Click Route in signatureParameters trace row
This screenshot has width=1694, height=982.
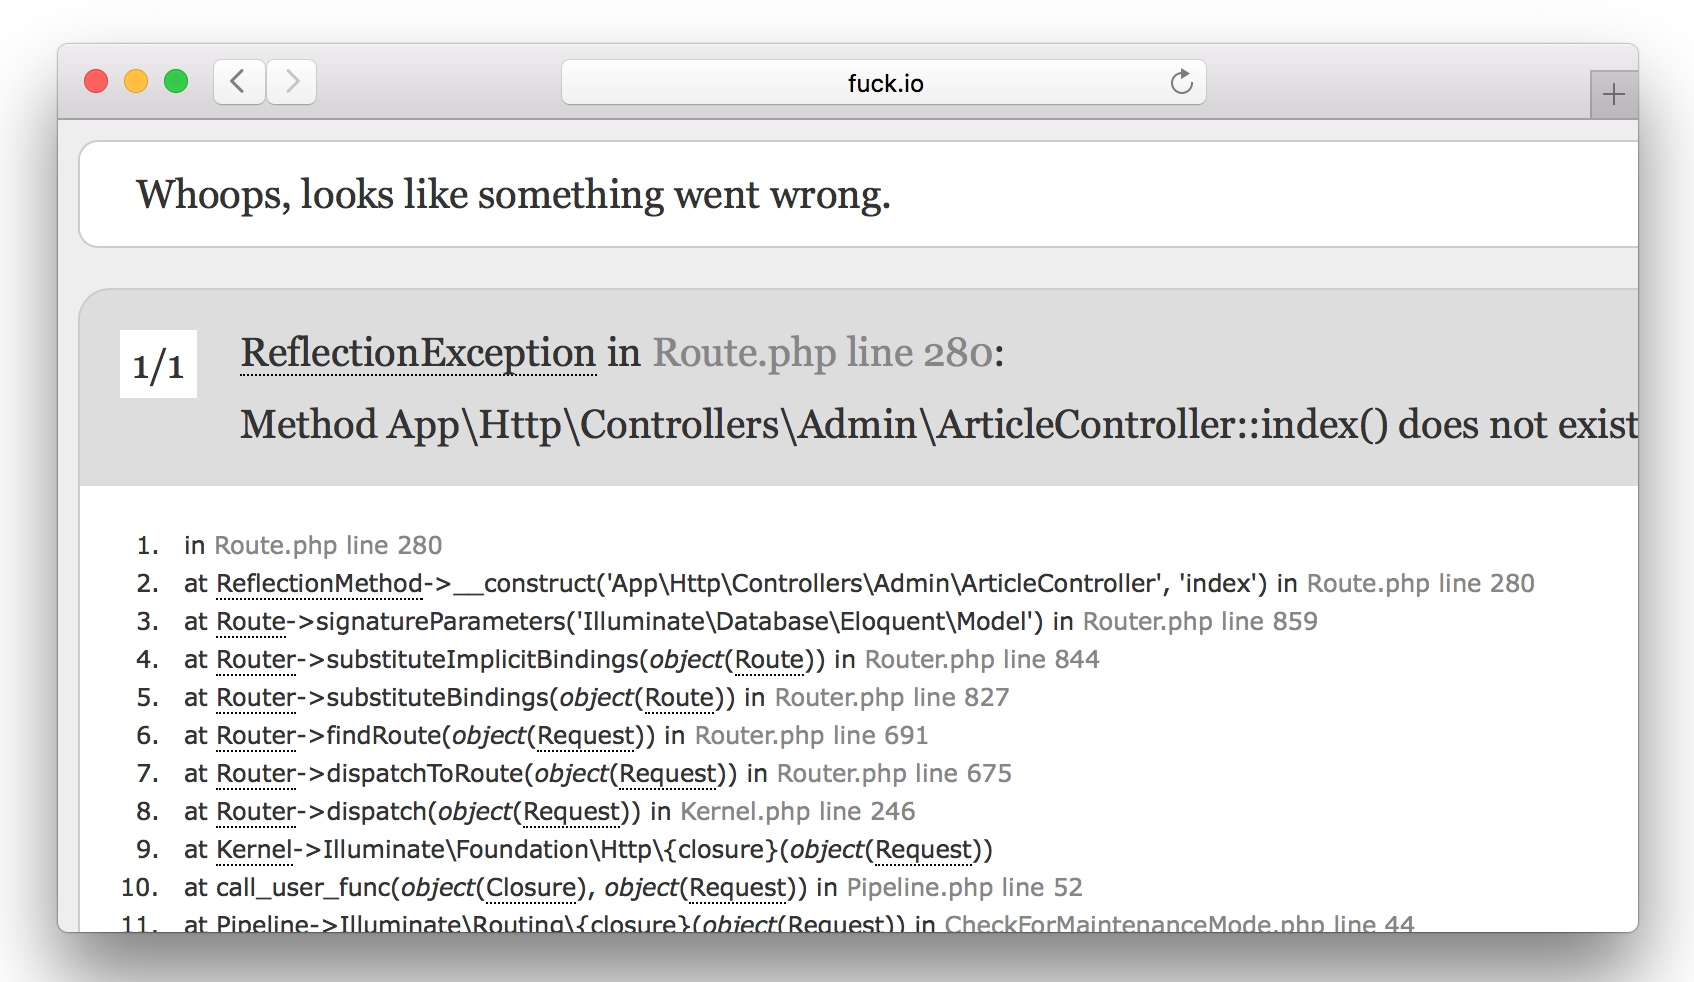tap(251, 621)
